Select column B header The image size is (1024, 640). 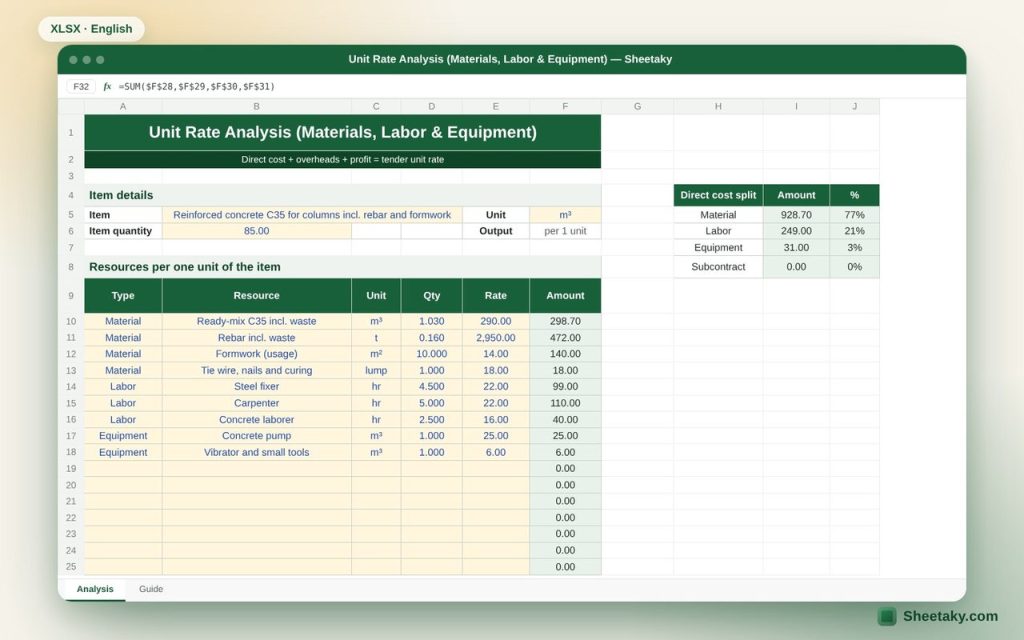[256, 106]
